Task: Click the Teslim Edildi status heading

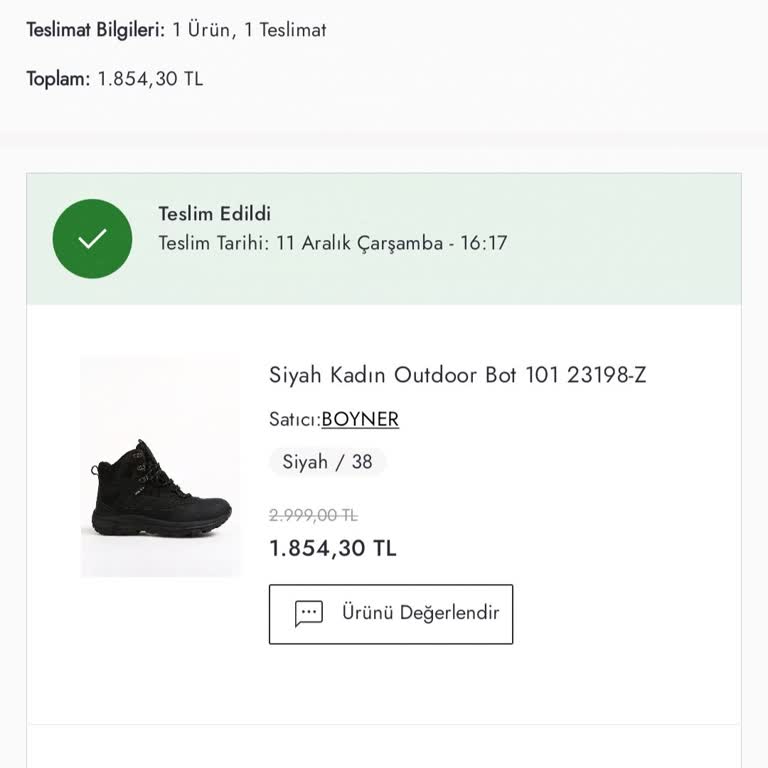Action: click(214, 214)
